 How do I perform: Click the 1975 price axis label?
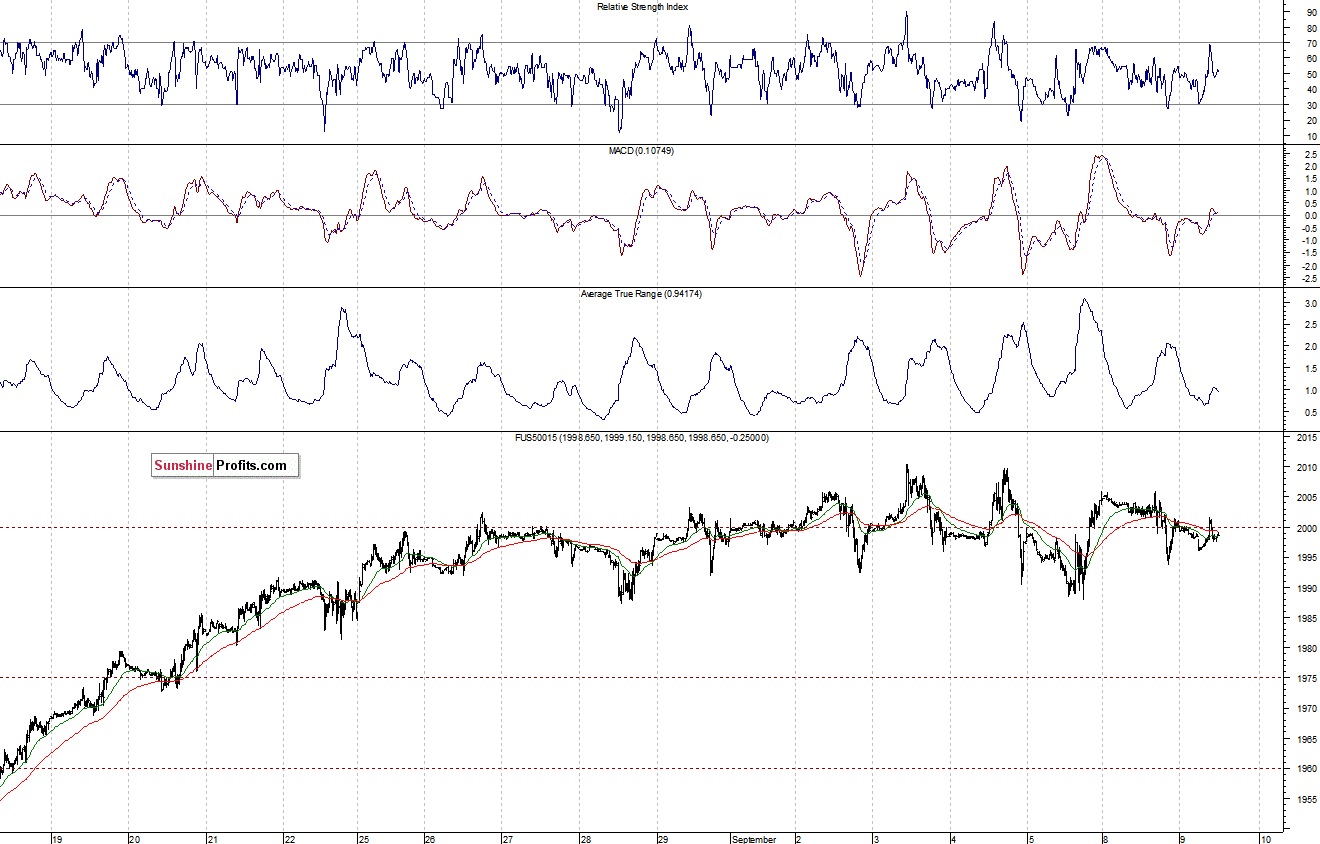(1305, 679)
